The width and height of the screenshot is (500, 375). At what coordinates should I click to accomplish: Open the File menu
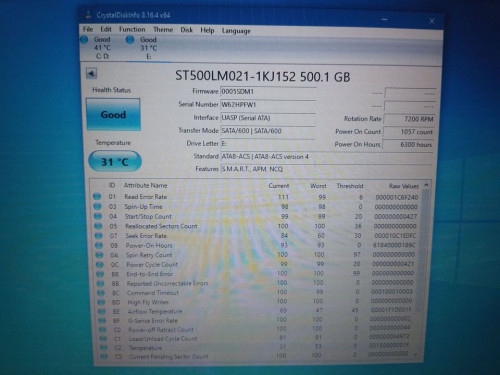[88, 29]
